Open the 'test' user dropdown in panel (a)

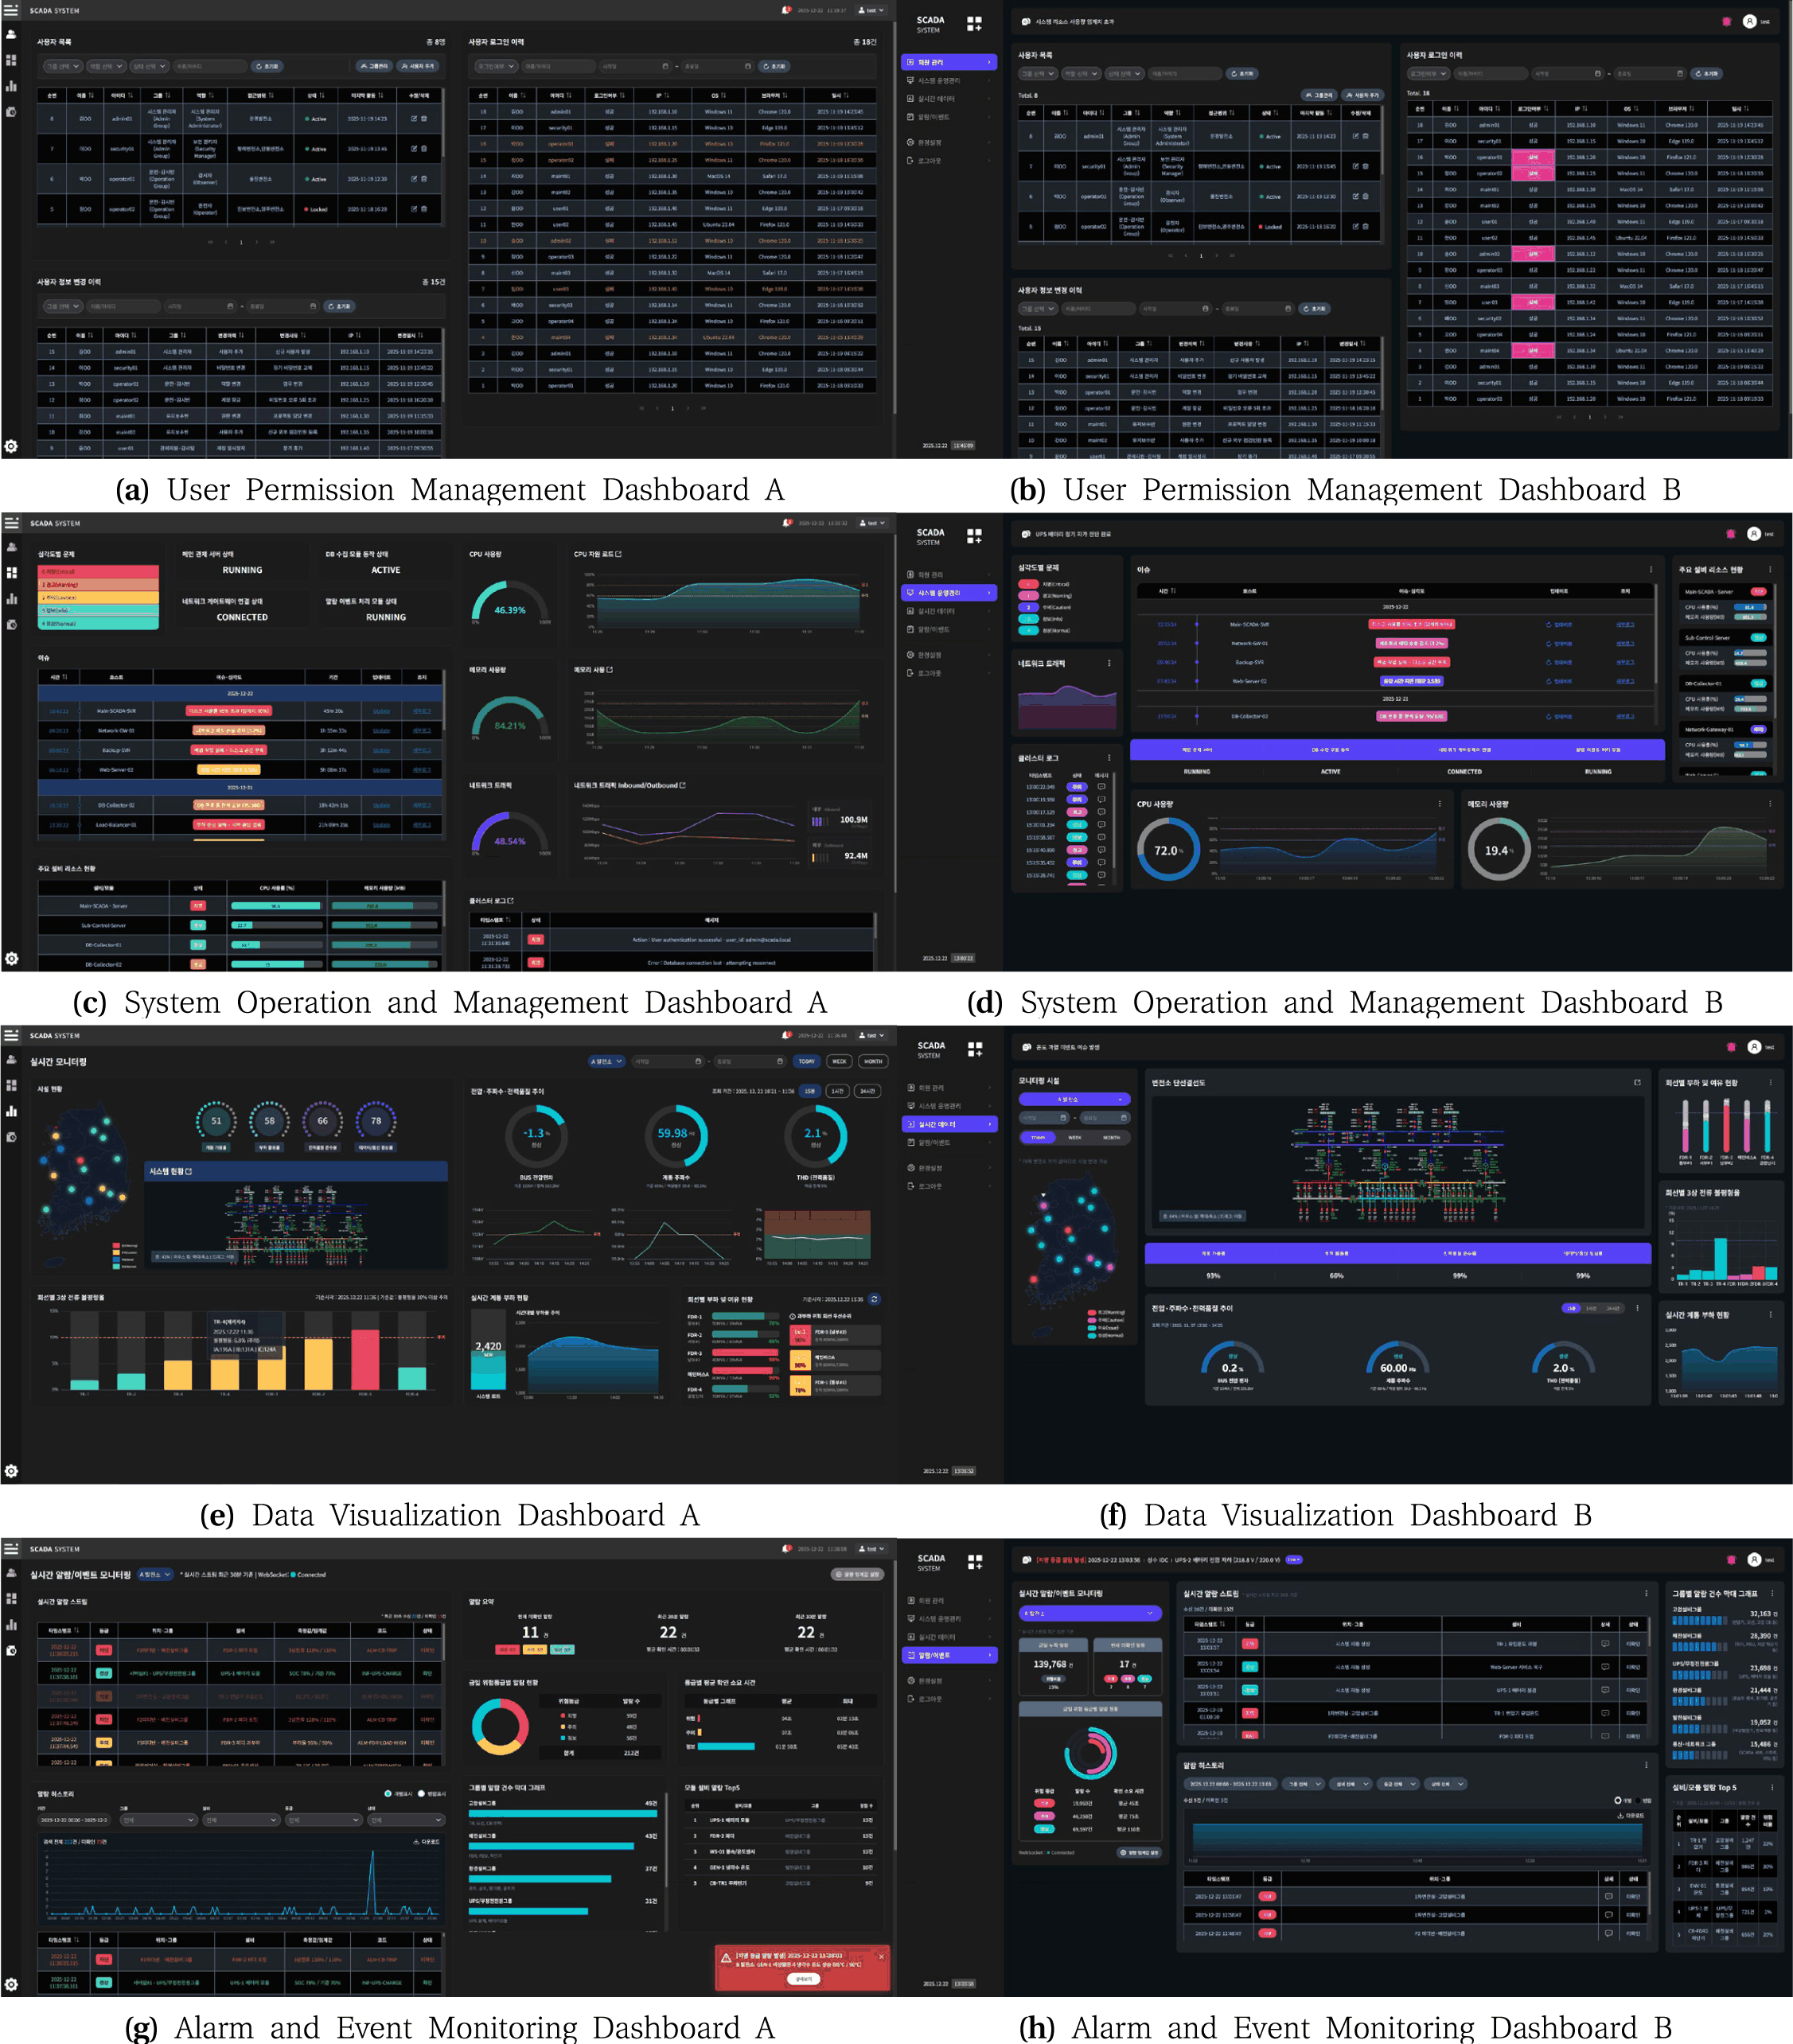[x=872, y=10]
